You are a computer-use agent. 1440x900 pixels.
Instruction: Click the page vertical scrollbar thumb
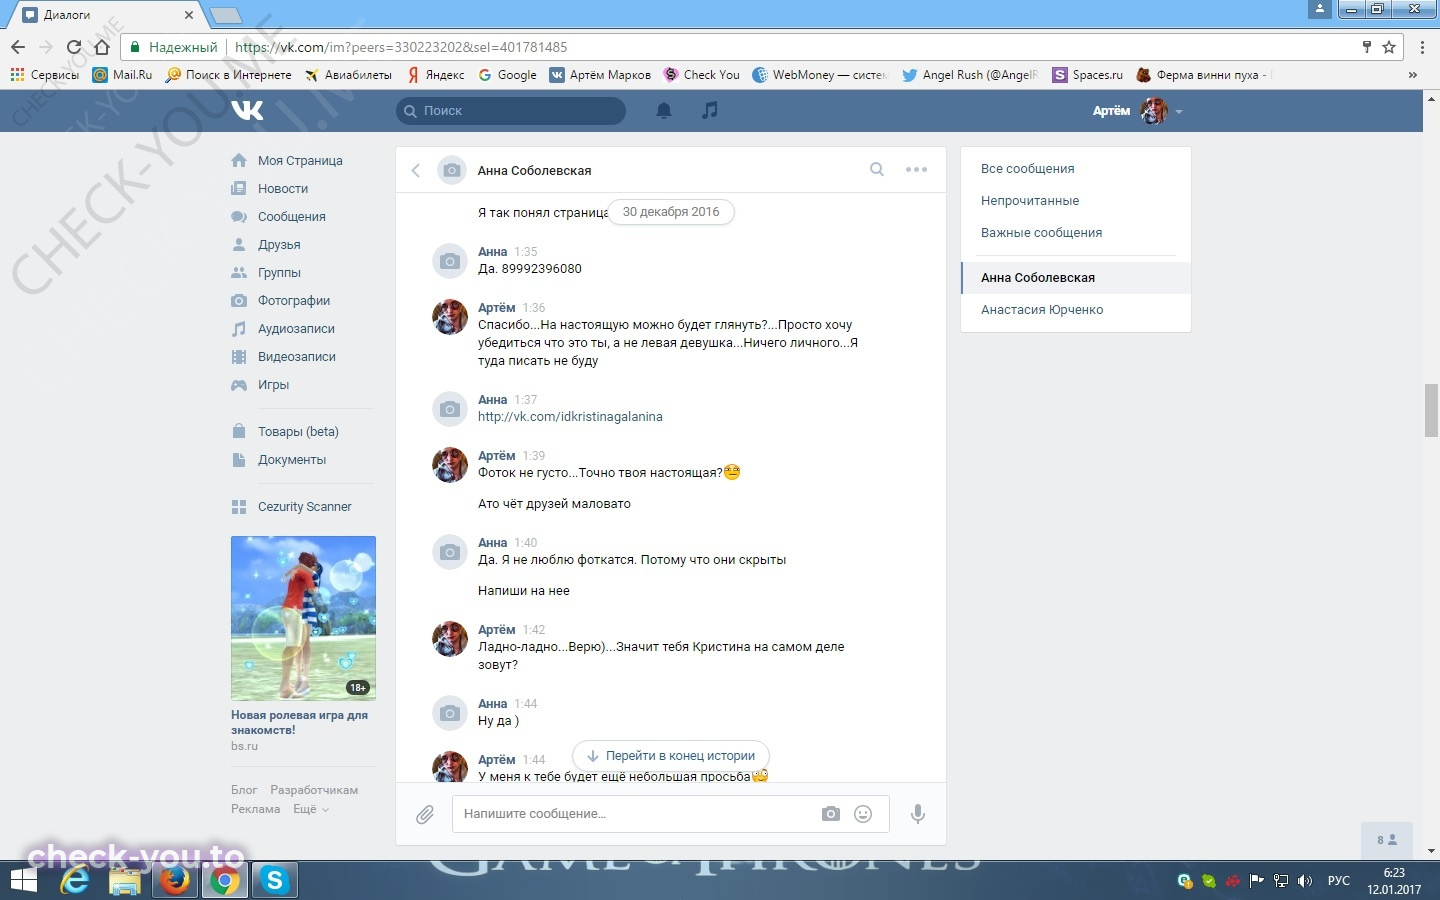click(x=1431, y=410)
